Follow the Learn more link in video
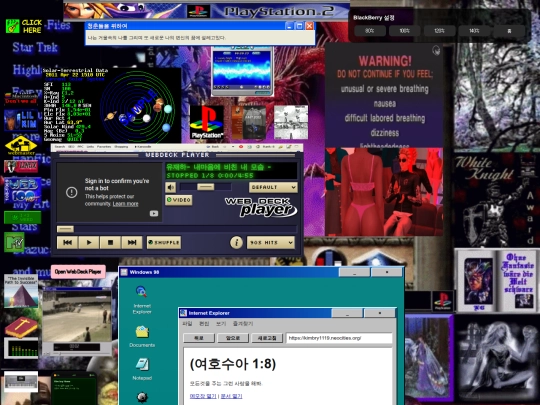Image resolution: width=540 pixels, height=405 pixels. pos(125,204)
